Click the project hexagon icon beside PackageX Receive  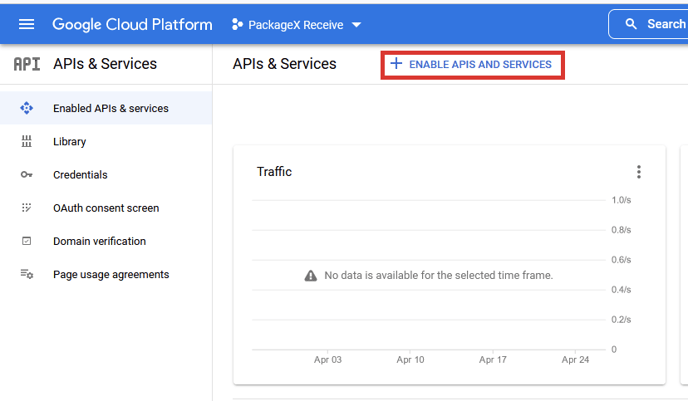coord(238,24)
